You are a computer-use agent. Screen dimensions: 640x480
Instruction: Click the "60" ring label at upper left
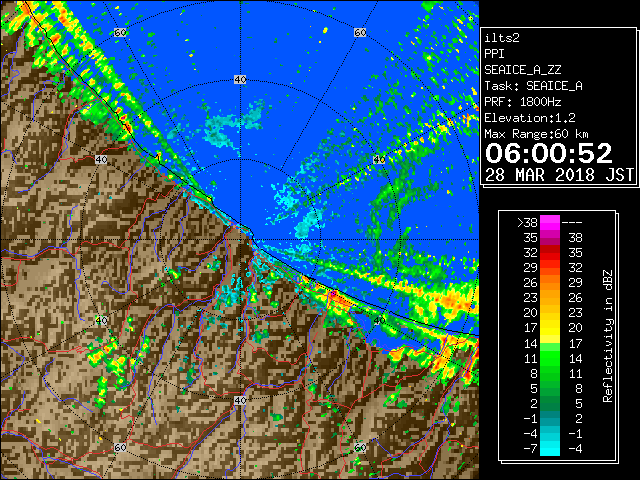coord(120,32)
